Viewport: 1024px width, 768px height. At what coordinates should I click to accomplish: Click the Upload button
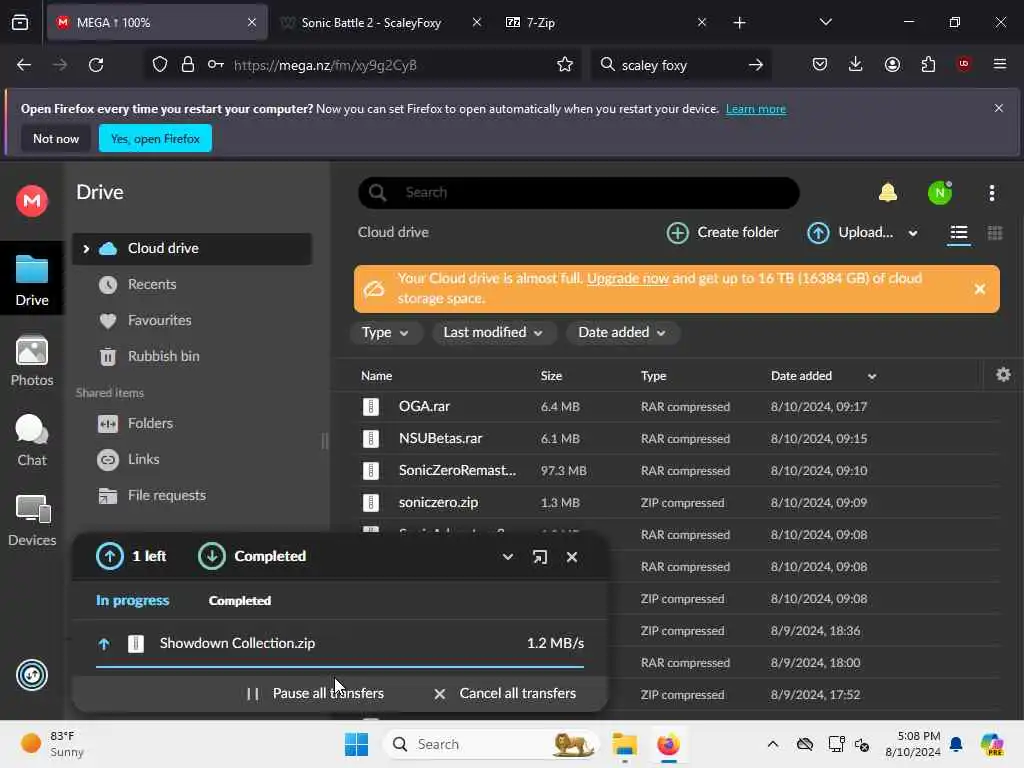click(850, 232)
